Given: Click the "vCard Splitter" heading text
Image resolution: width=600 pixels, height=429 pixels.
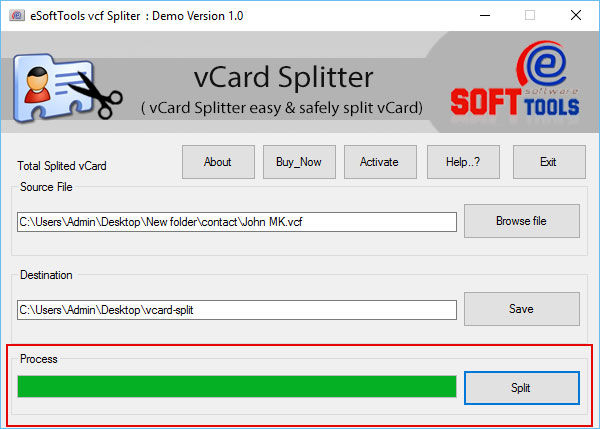Looking at the screenshot, I should click(283, 77).
